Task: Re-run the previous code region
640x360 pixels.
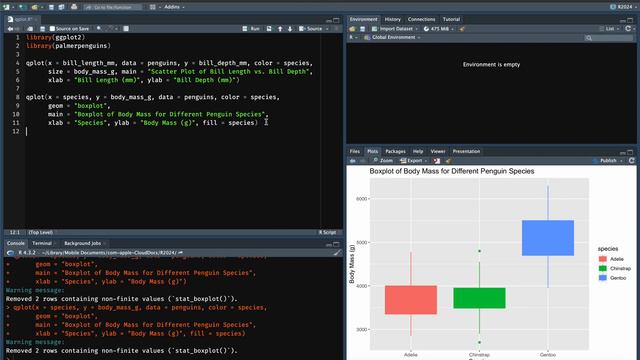Action: pyautogui.click(x=269, y=29)
